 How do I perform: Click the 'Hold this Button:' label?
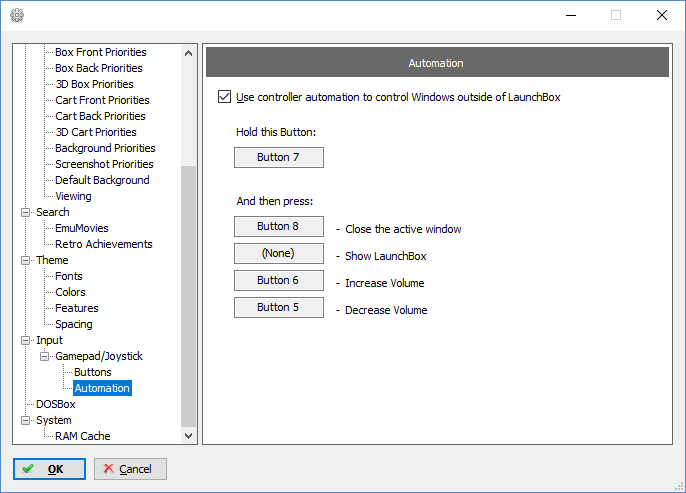coord(276,132)
